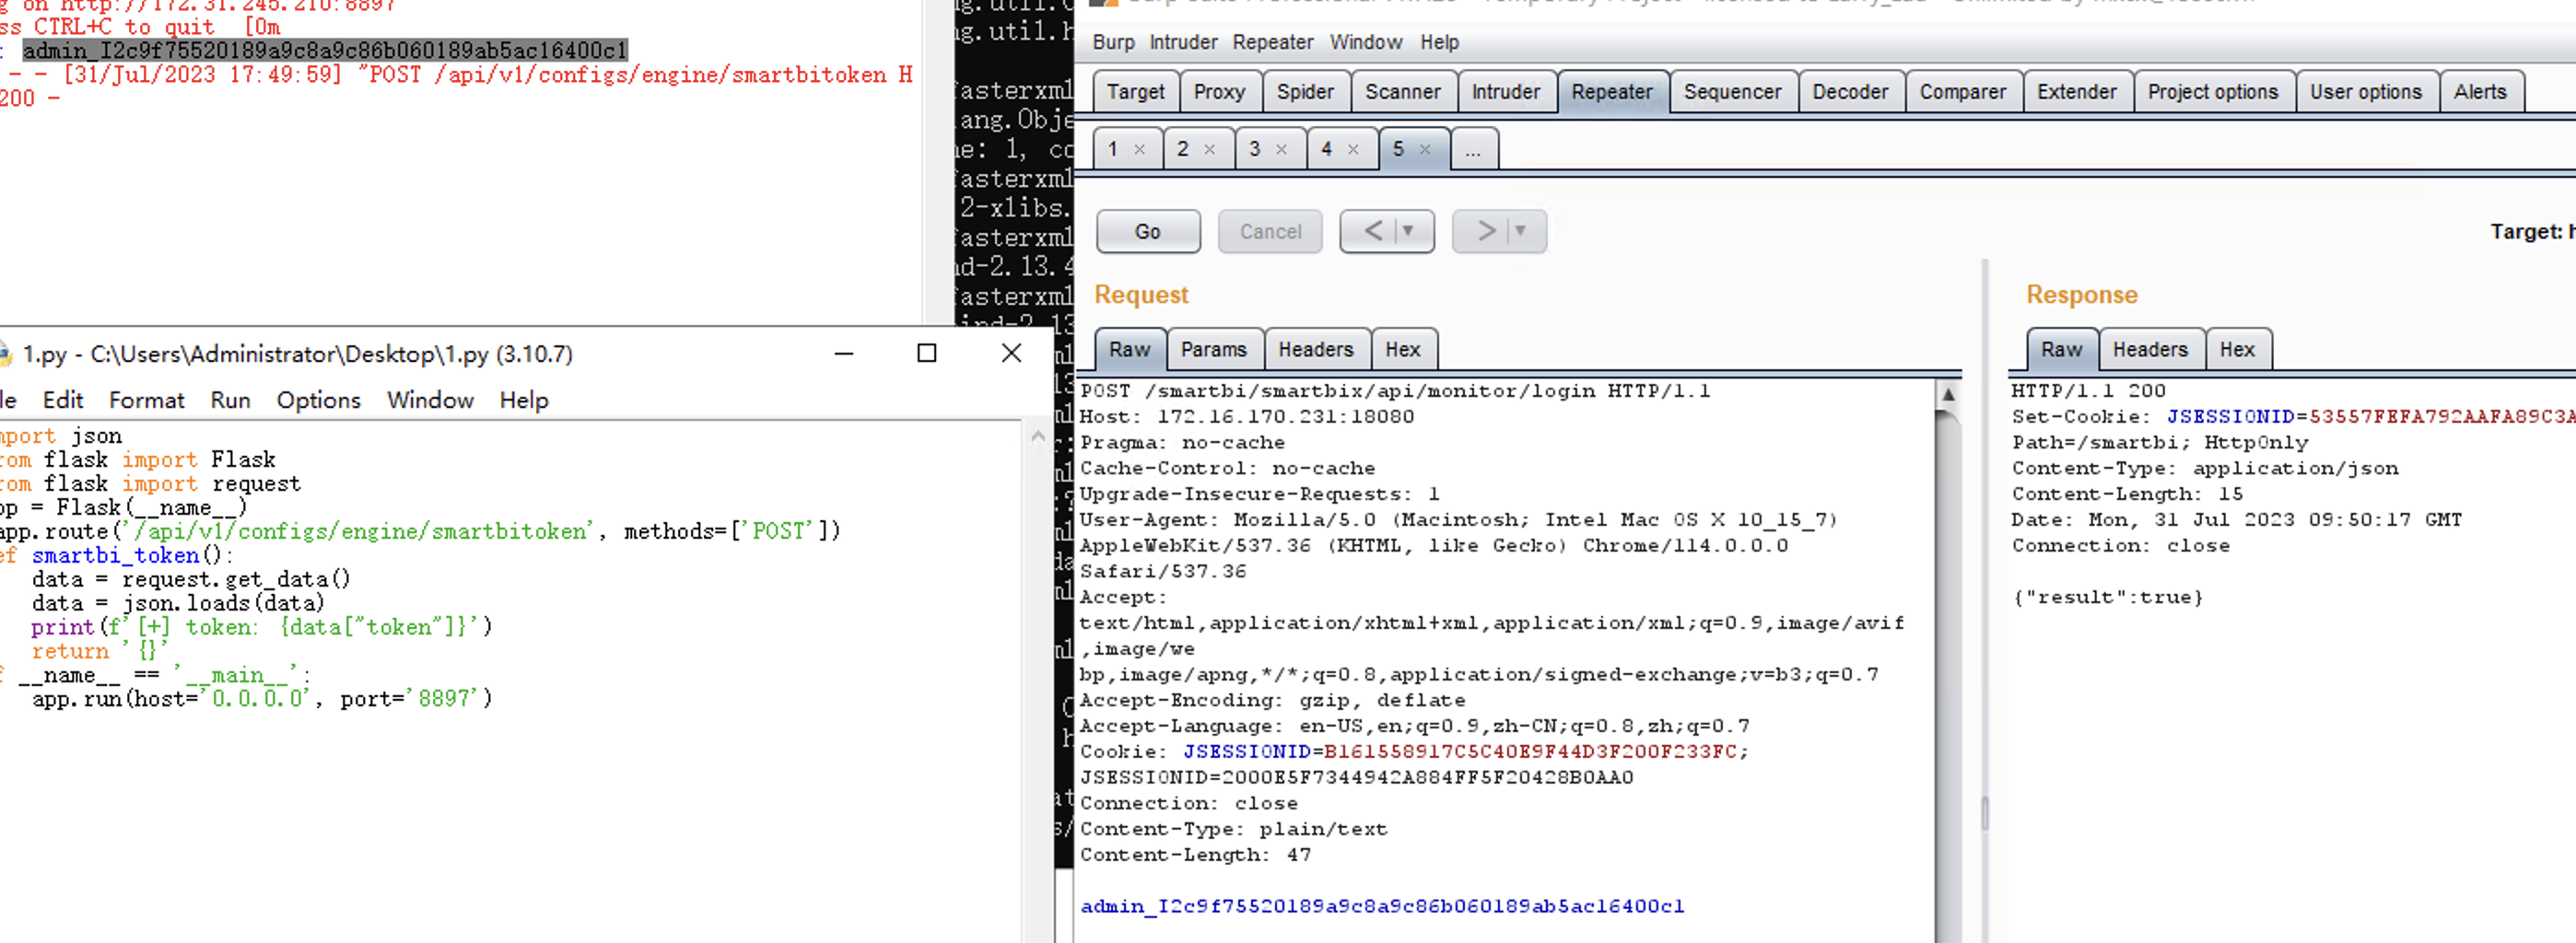
Task: Switch to the Decoder tab
Action: point(1850,92)
